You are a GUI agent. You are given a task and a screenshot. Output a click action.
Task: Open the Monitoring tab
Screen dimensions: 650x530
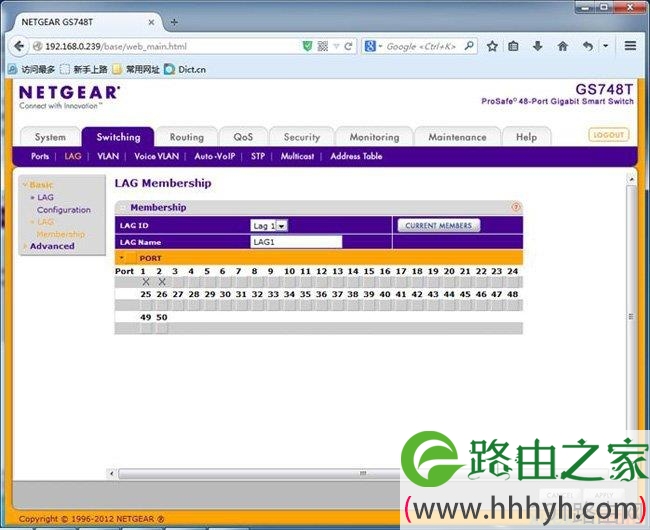coord(374,137)
